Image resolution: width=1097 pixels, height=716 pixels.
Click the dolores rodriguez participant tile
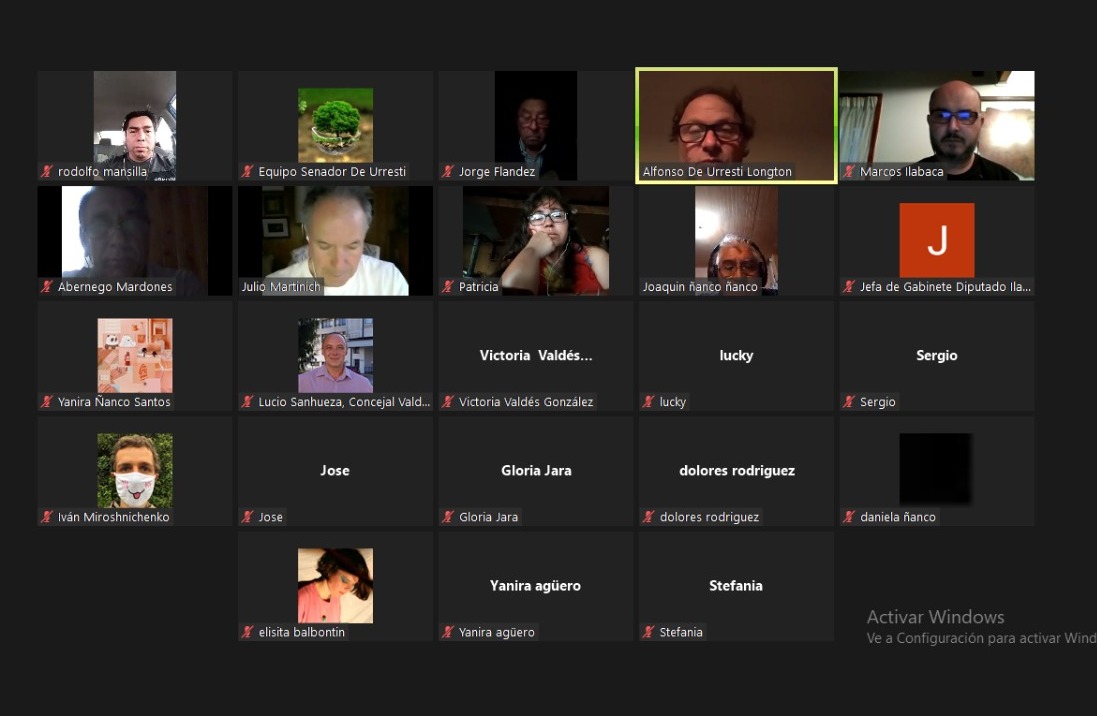(736, 470)
